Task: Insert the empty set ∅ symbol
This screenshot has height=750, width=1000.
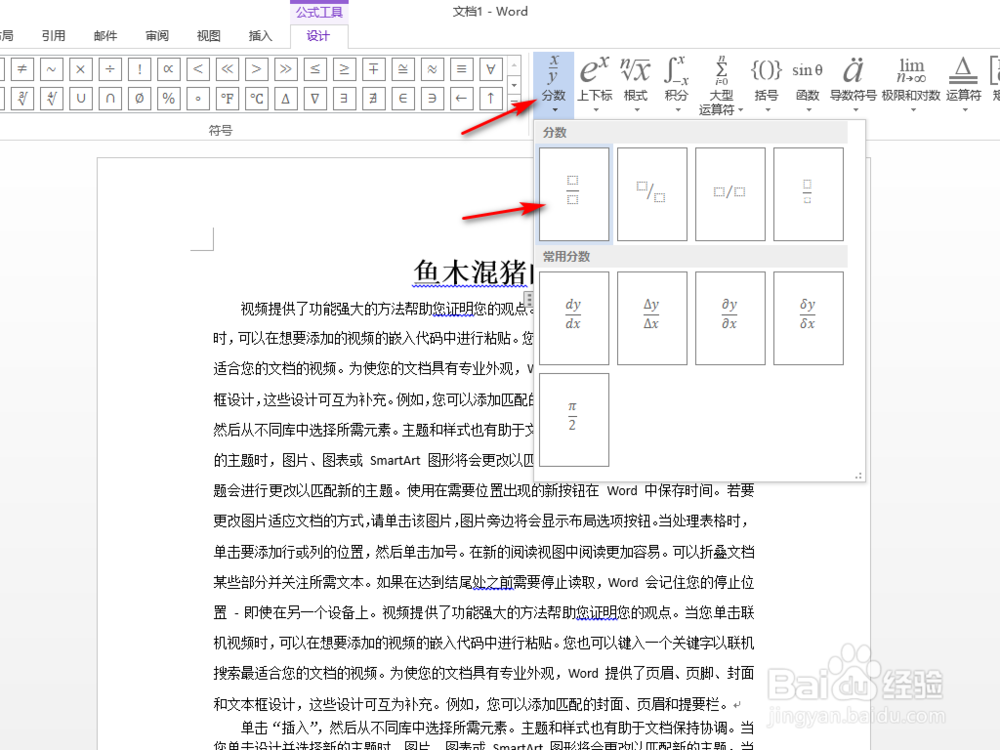Action: tap(139, 99)
